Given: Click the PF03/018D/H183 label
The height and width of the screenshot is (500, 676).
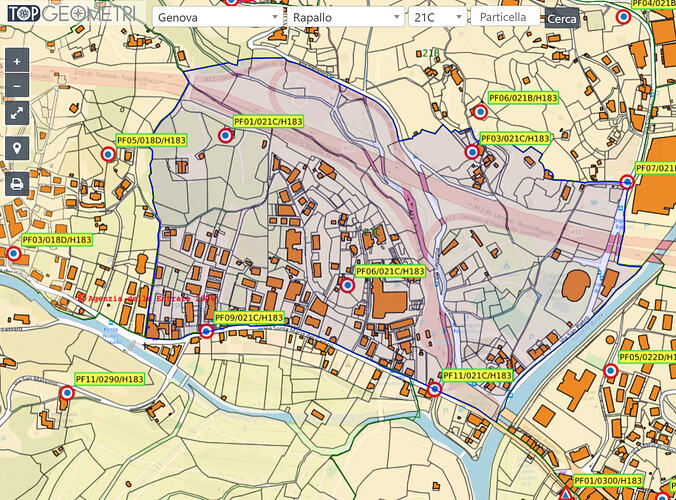Looking at the screenshot, I should [57, 240].
